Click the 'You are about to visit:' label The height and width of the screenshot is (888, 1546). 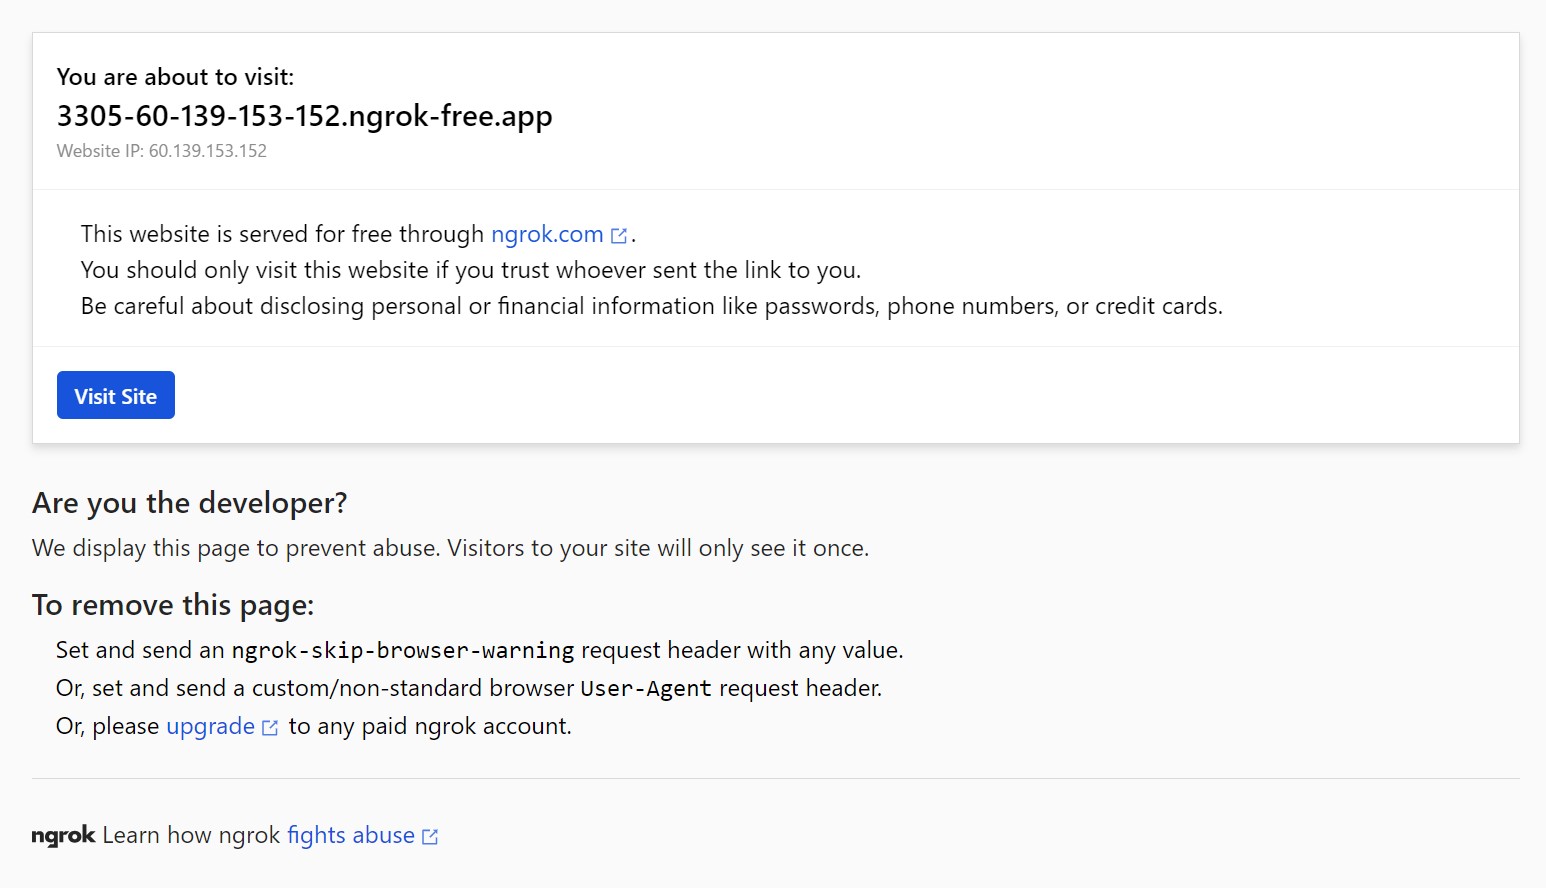coord(176,77)
